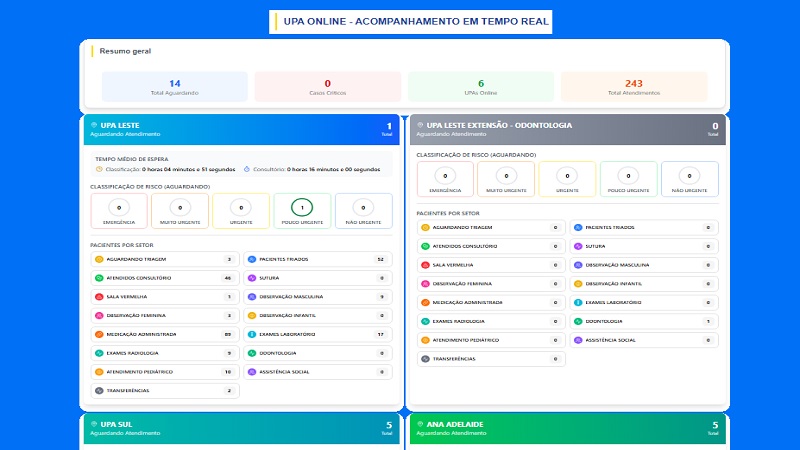Click the Tempo Médio de Espera heading
This screenshot has height=450, width=800.
132,159
